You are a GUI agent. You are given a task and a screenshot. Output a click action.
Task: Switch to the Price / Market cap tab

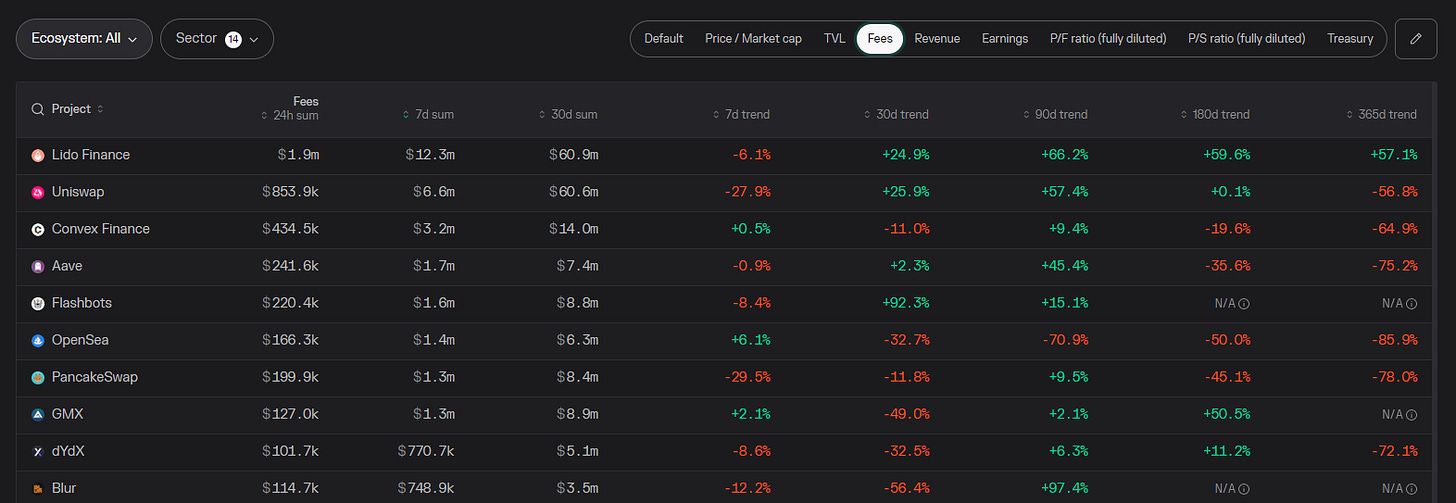(x=753, y=39)
